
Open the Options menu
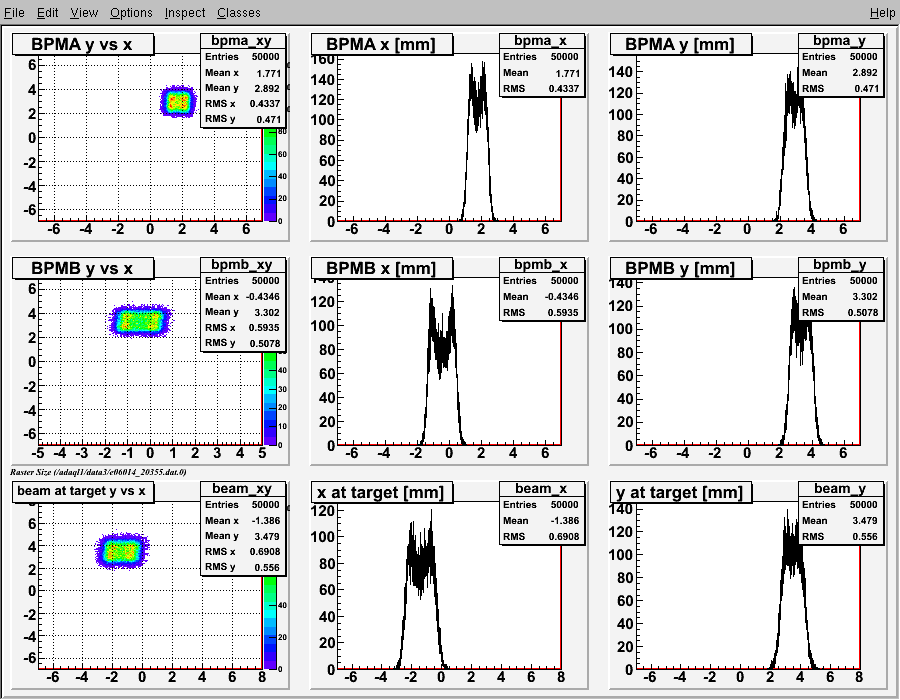[131, 13]
